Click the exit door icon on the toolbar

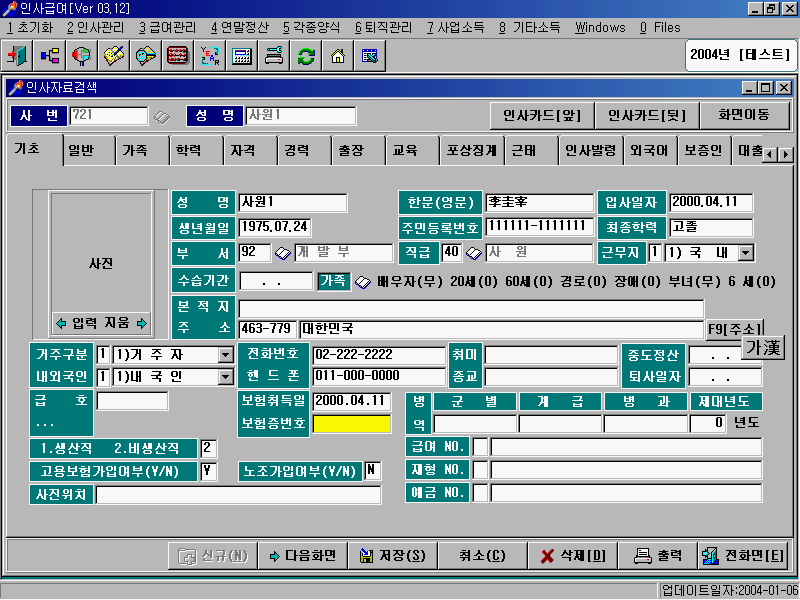pyautogui.click(x=16, y=57)
